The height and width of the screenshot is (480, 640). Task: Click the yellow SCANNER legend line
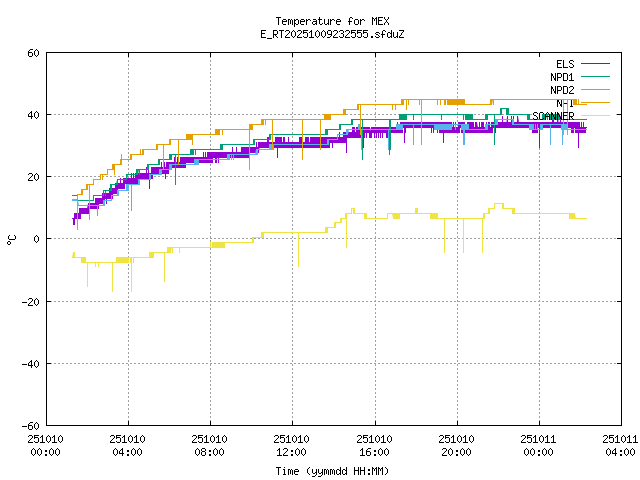(595, 116)
